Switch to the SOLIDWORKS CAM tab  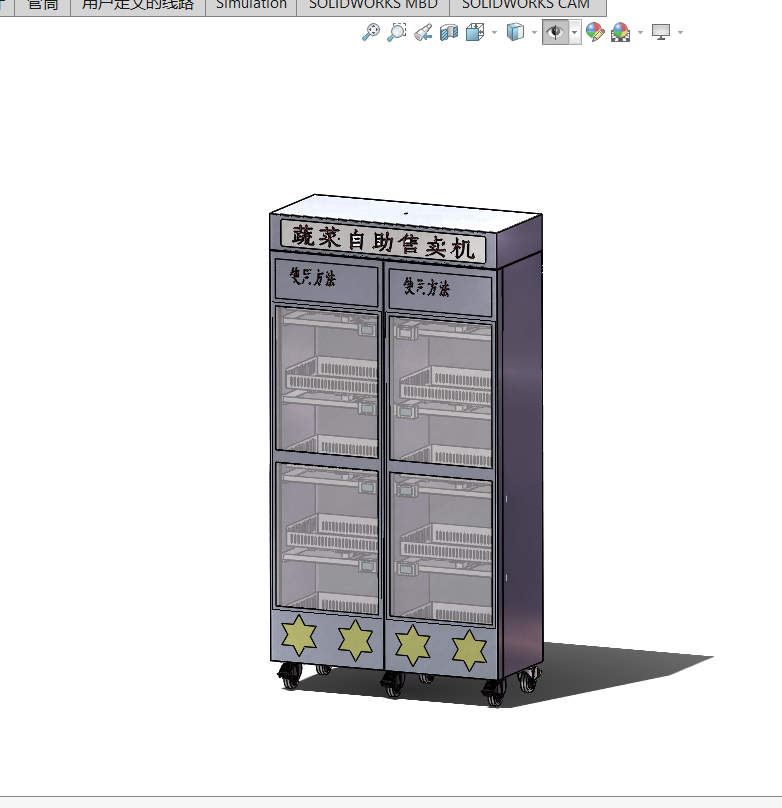coord(528,5)
